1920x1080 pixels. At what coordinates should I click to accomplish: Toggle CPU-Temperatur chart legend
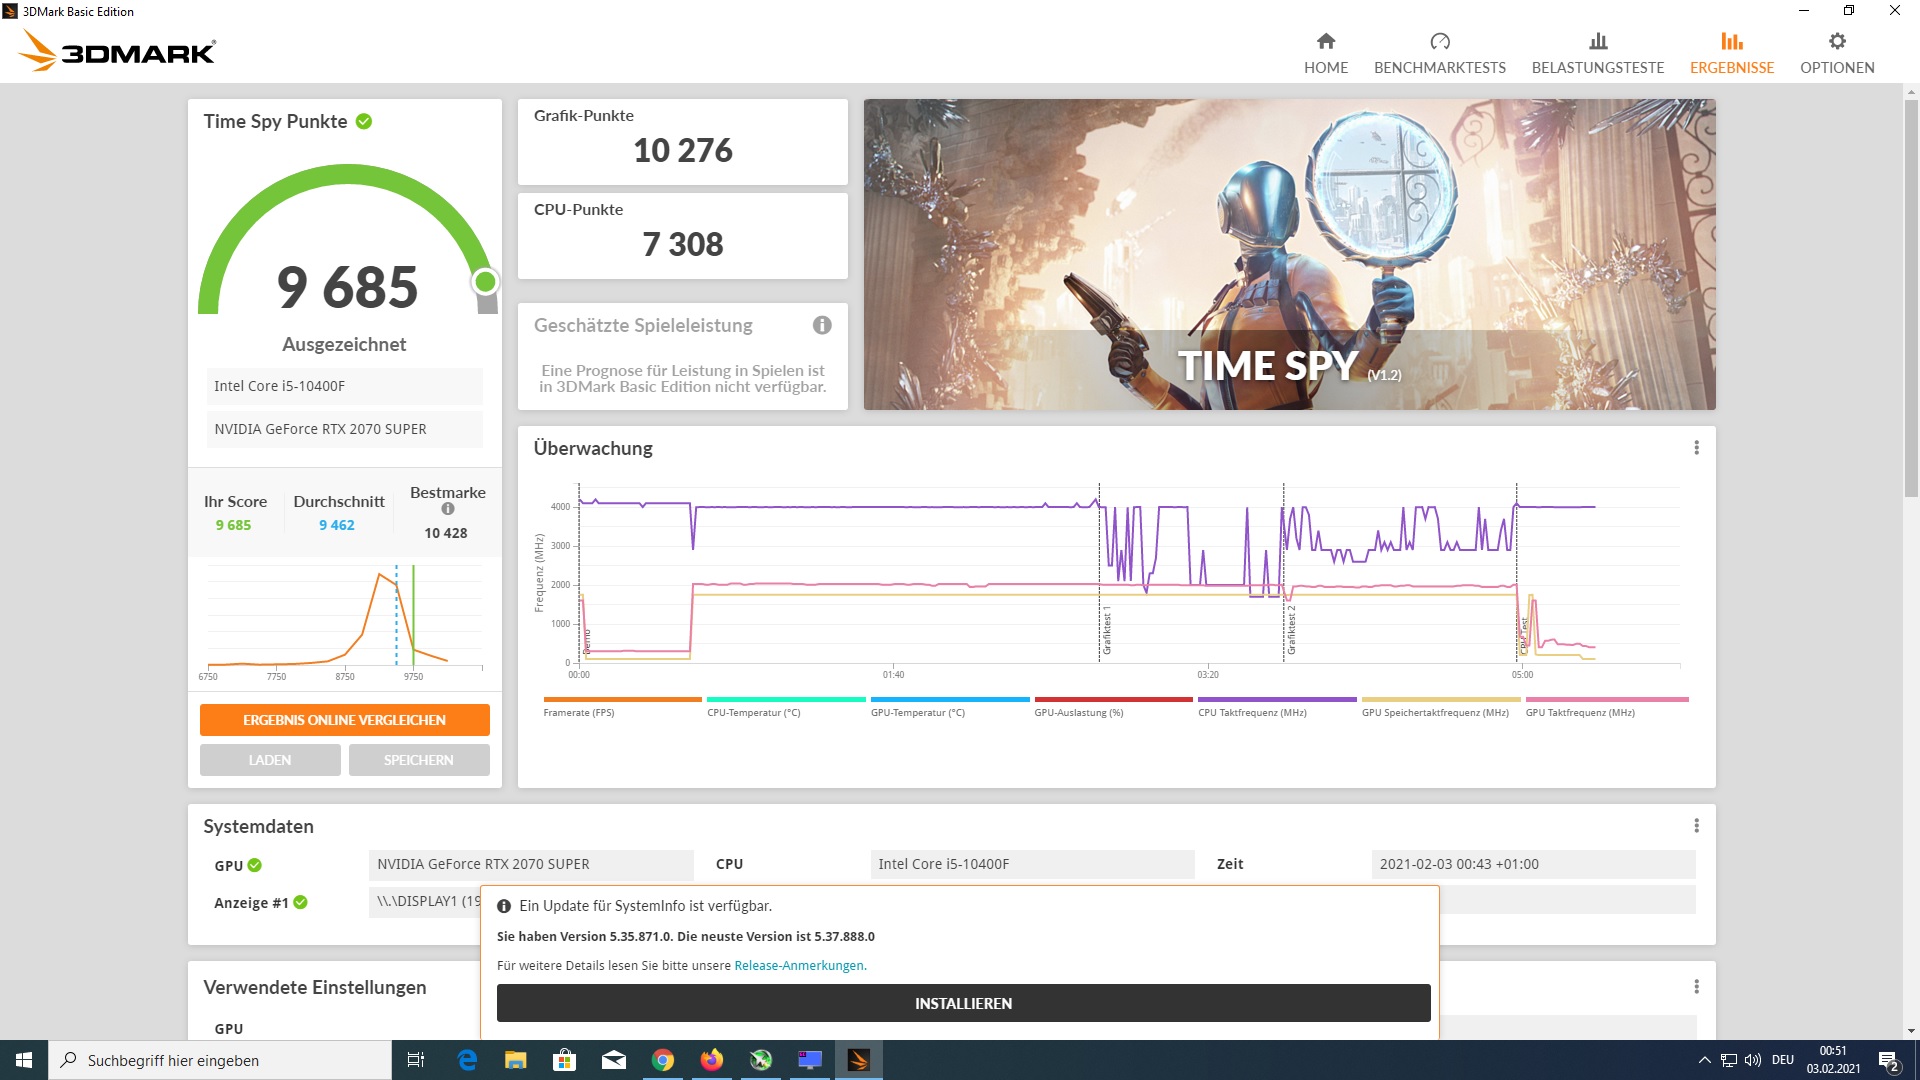[x=753, y=712]
